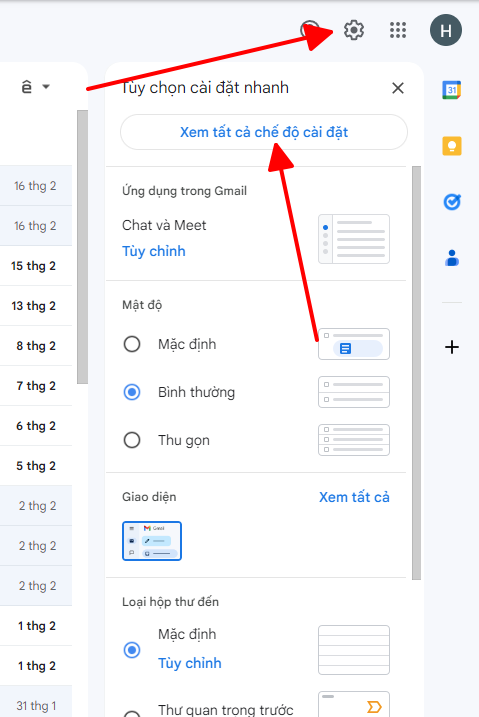Open Contacts side panel icon

(452, 258)
